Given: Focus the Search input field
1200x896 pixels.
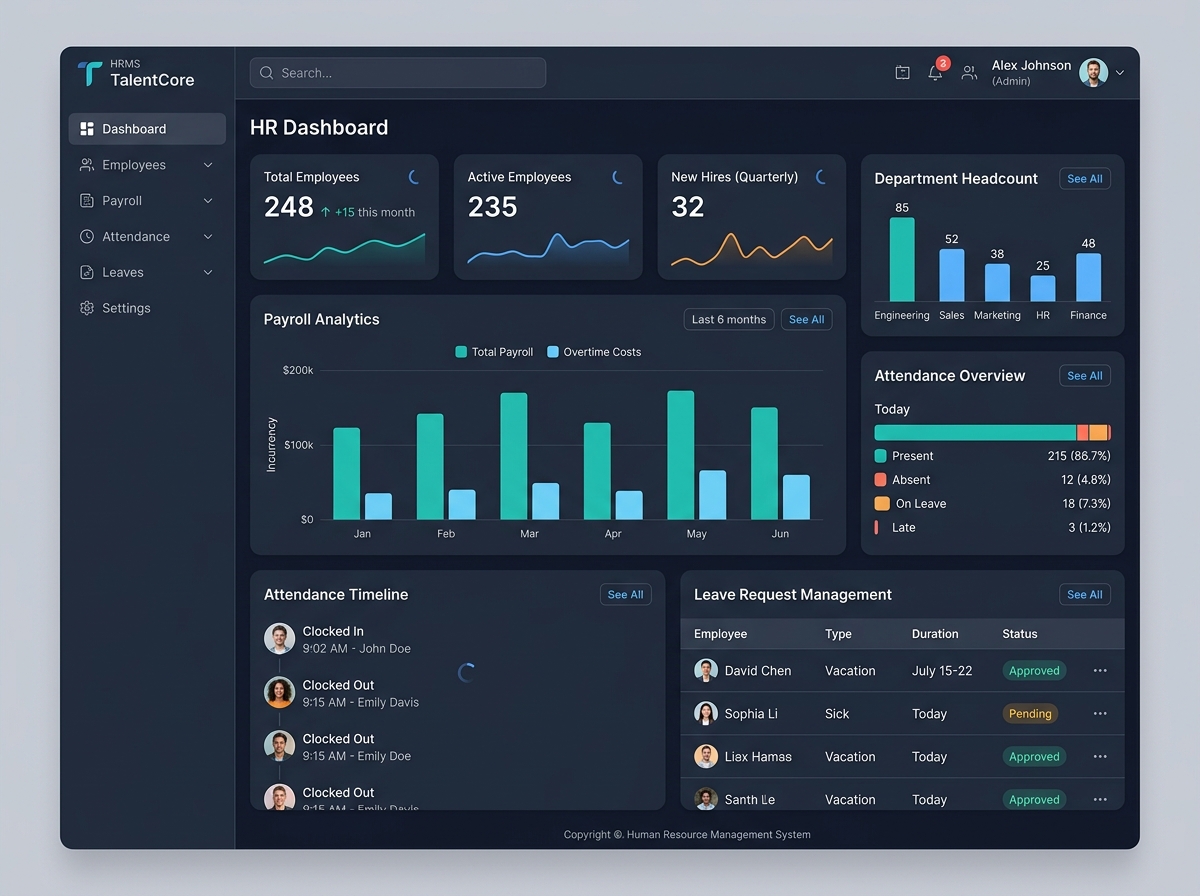Looking at the screenshot, I should point(398,73).
